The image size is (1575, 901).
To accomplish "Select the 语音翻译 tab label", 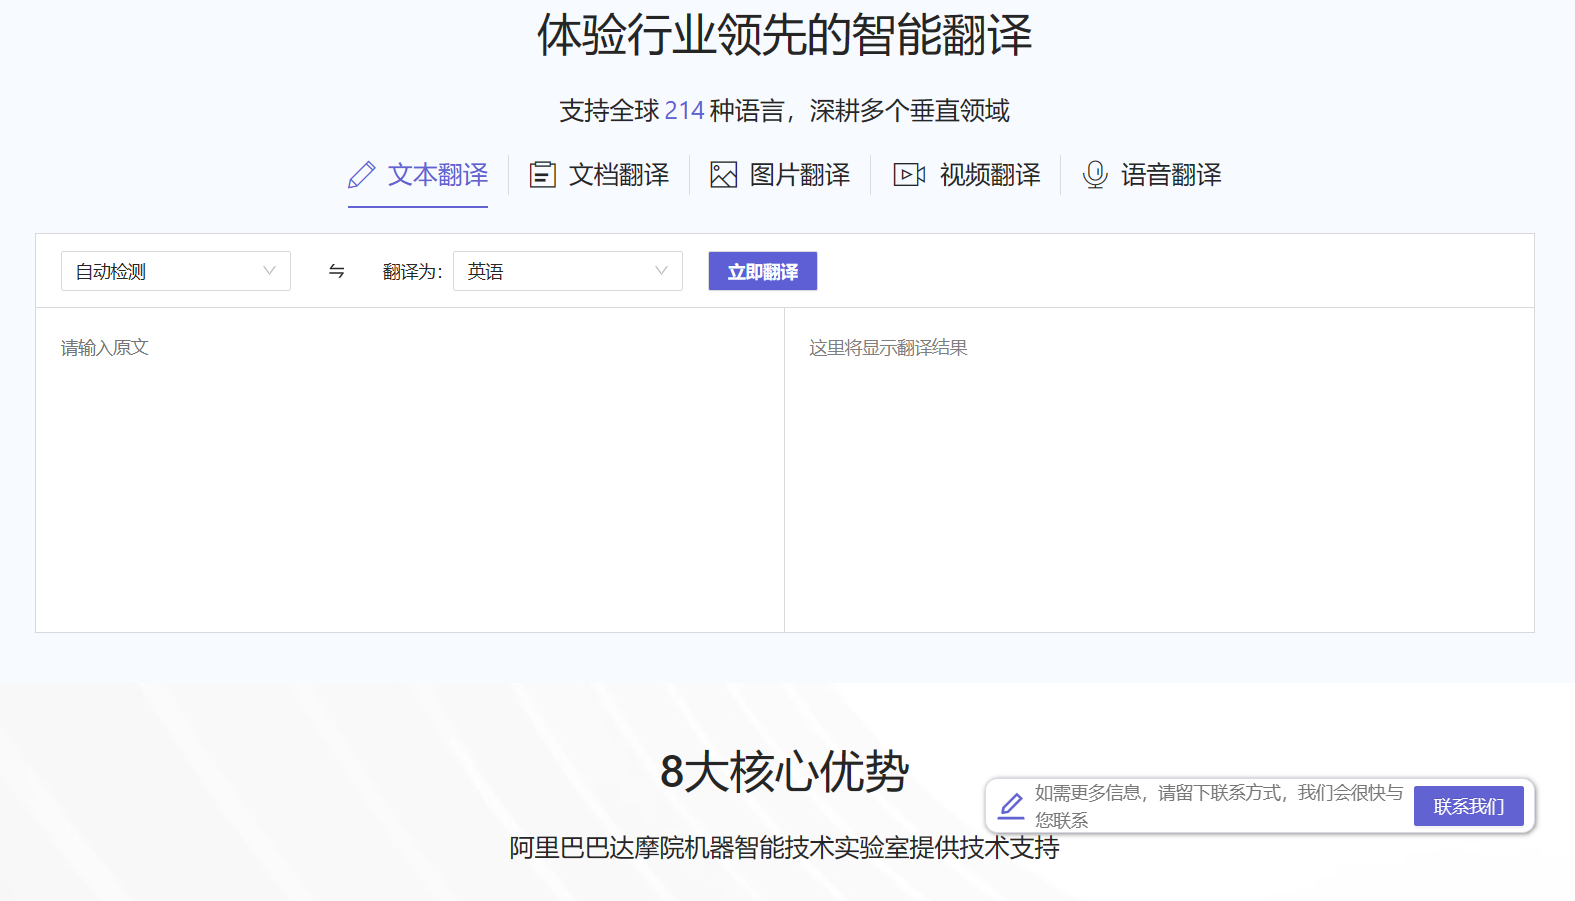I will click(1170, 175).
